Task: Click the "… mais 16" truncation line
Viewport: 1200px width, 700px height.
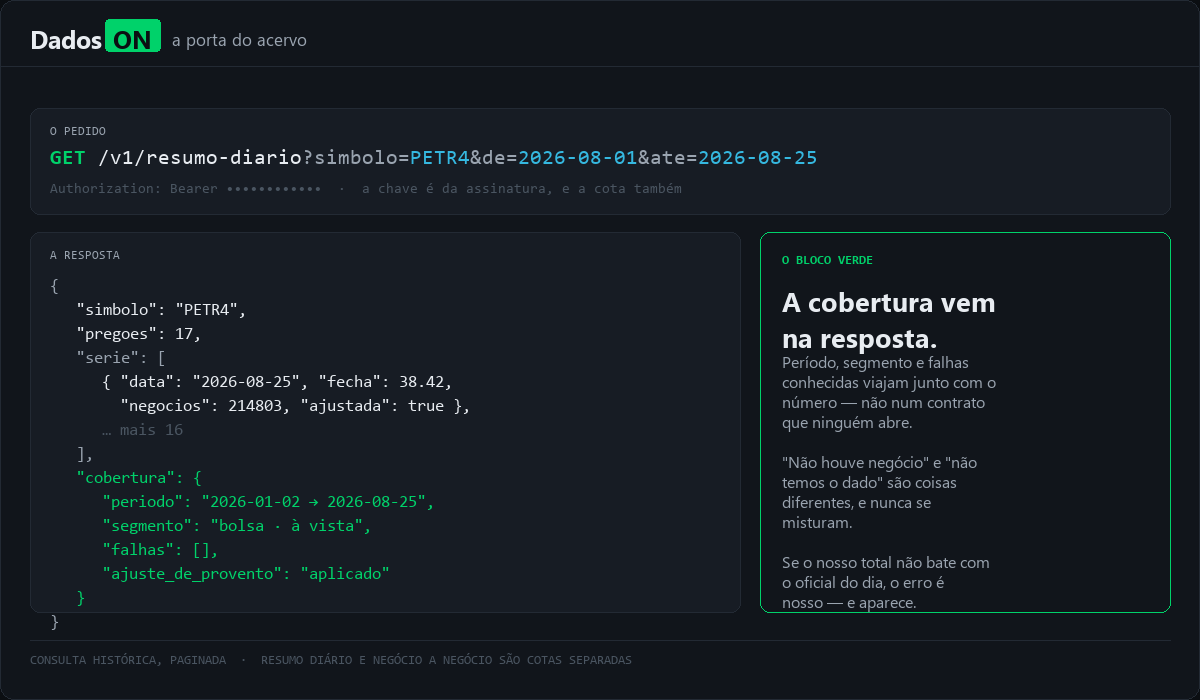Action: point(142,430)
